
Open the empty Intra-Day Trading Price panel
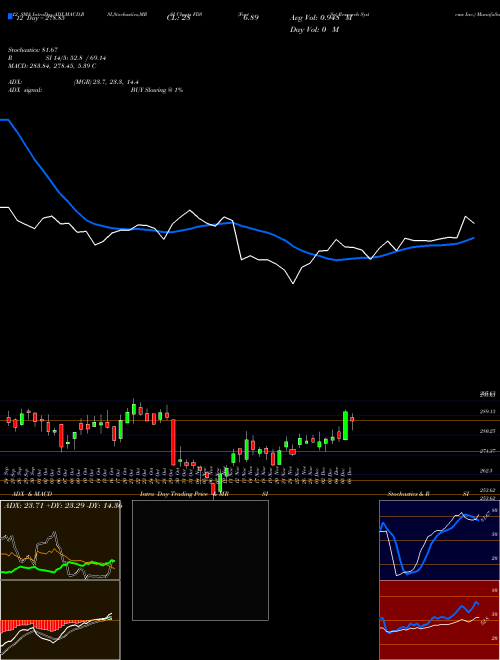pos(200,560)
